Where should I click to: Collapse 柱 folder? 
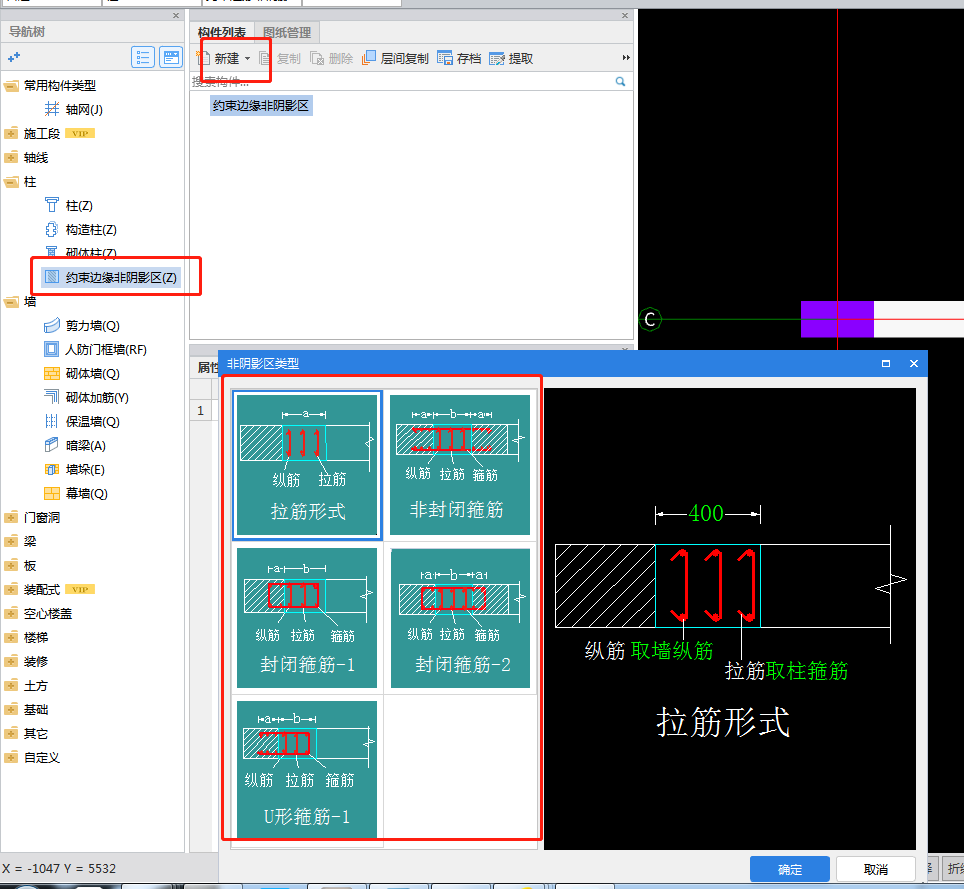click(x=11, y=181)
